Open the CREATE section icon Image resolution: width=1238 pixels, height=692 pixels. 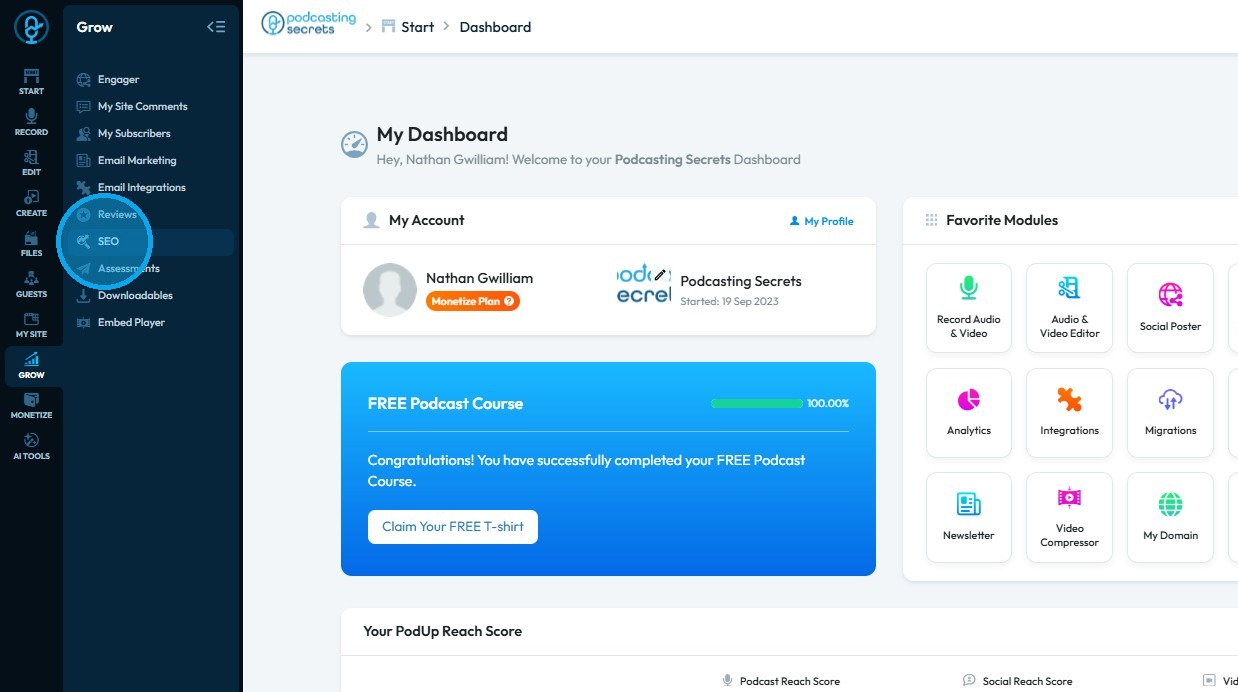click(x=31, y=204)
